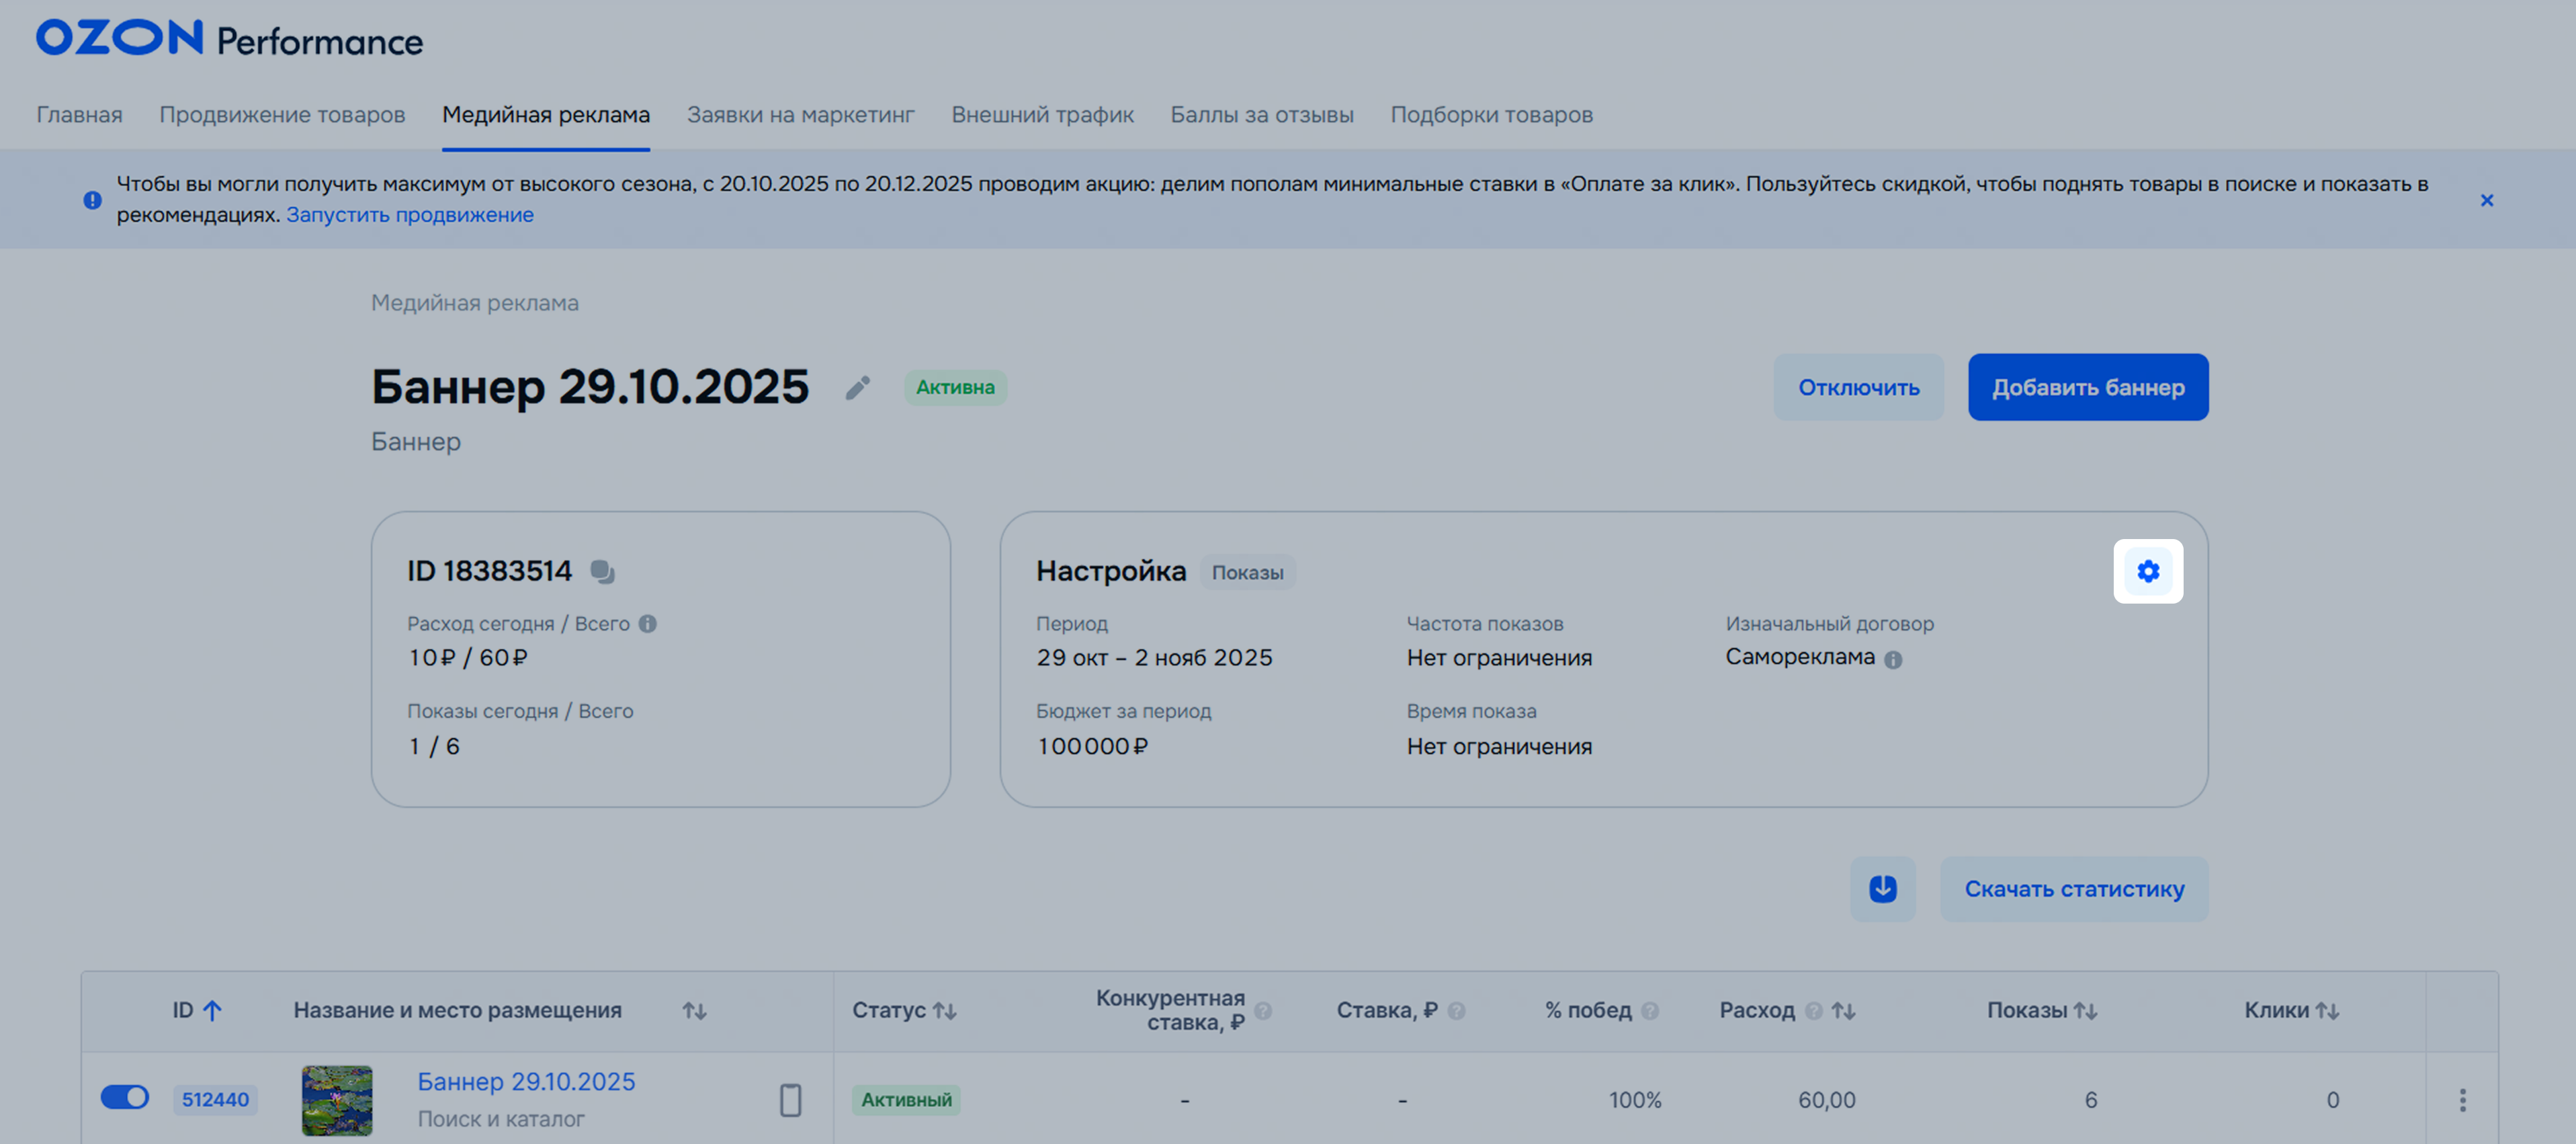Open the banner thumbnail image
2576x1144 pixels.
pyautogui.click(x=337, y=1099)
